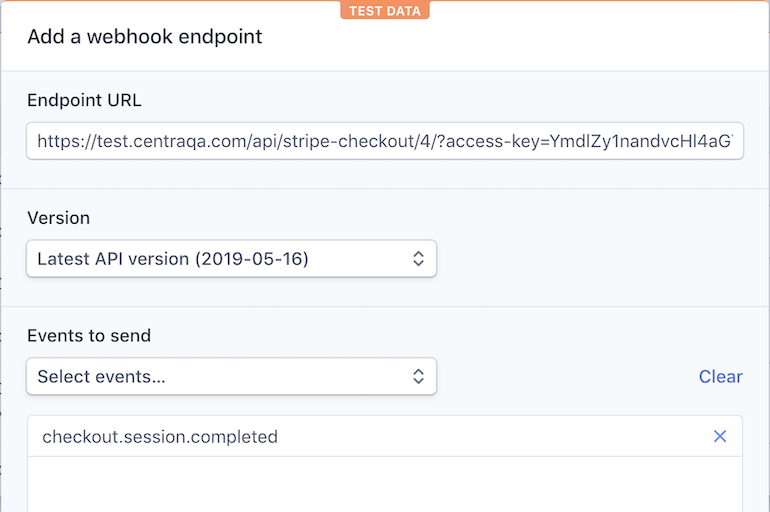Click the Version label
770x512 pixels.
[58, 218]
